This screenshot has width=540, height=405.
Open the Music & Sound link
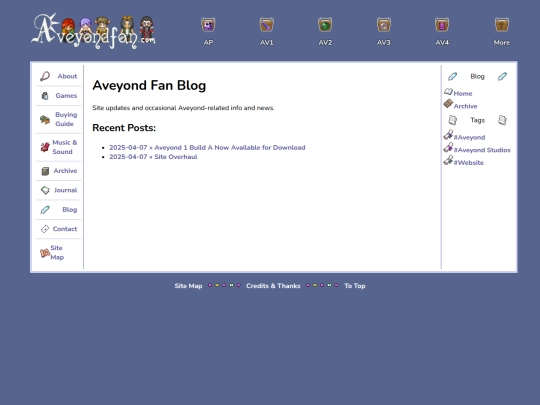[x=64, y=147]
